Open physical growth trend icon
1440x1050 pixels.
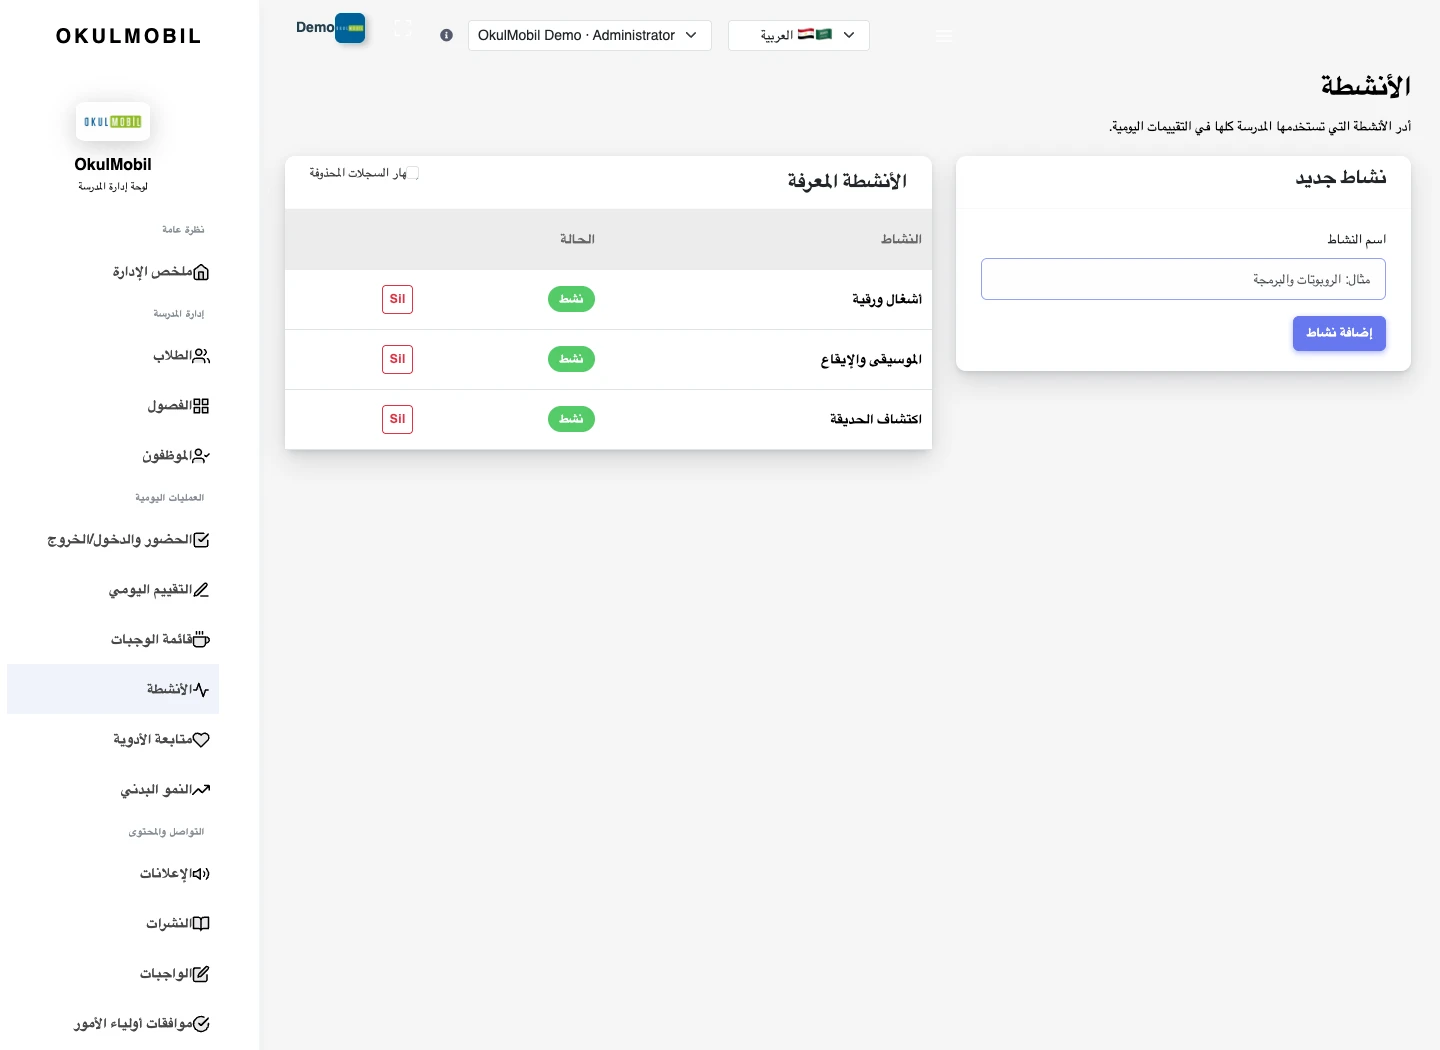tap(201, 790)
